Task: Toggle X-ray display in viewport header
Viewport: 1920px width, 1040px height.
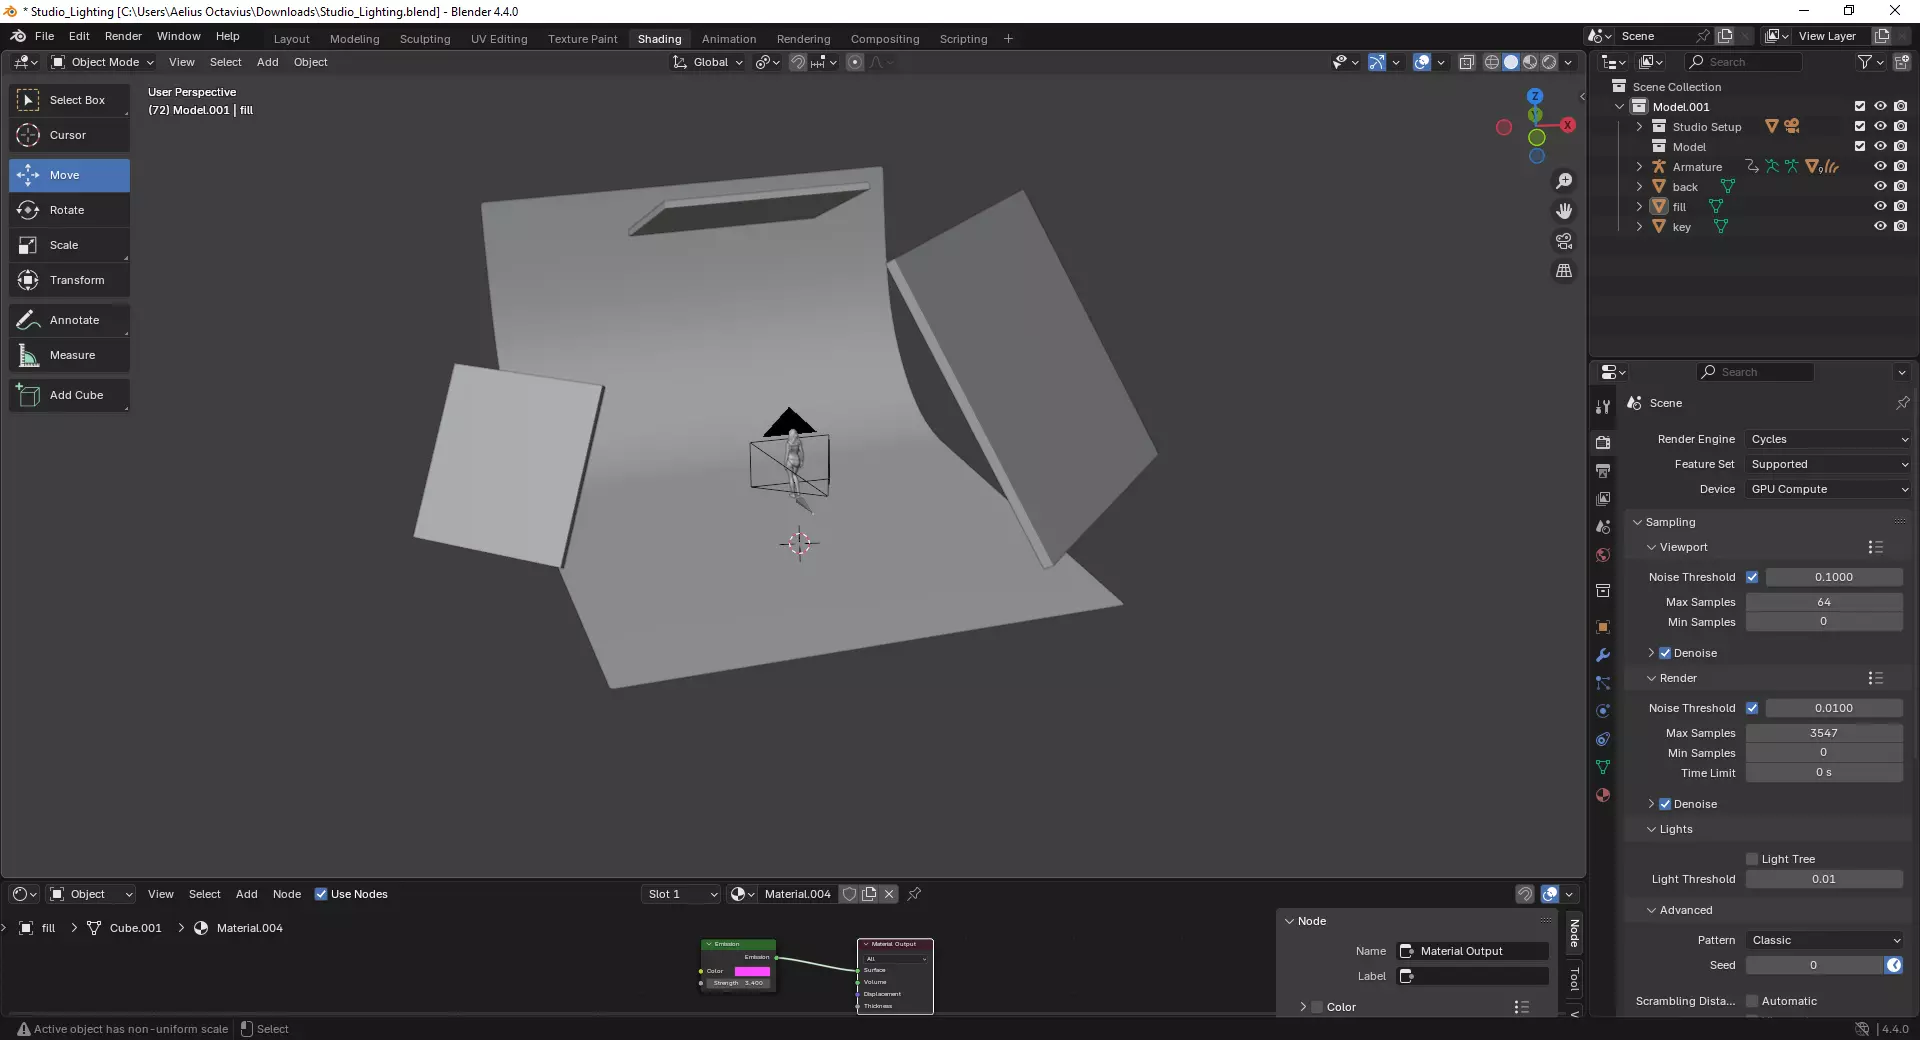Action: coord(1467,62)
